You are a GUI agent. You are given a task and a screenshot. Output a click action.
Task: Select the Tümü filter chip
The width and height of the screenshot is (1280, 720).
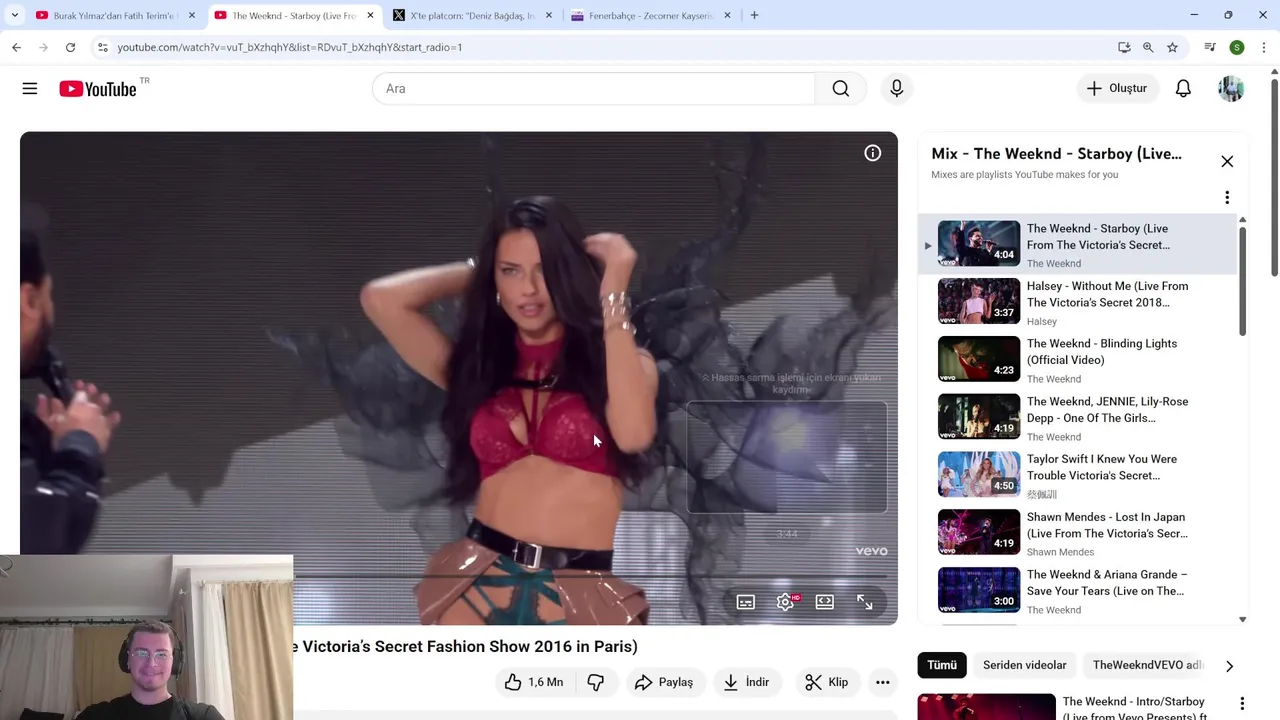point(941,665)
